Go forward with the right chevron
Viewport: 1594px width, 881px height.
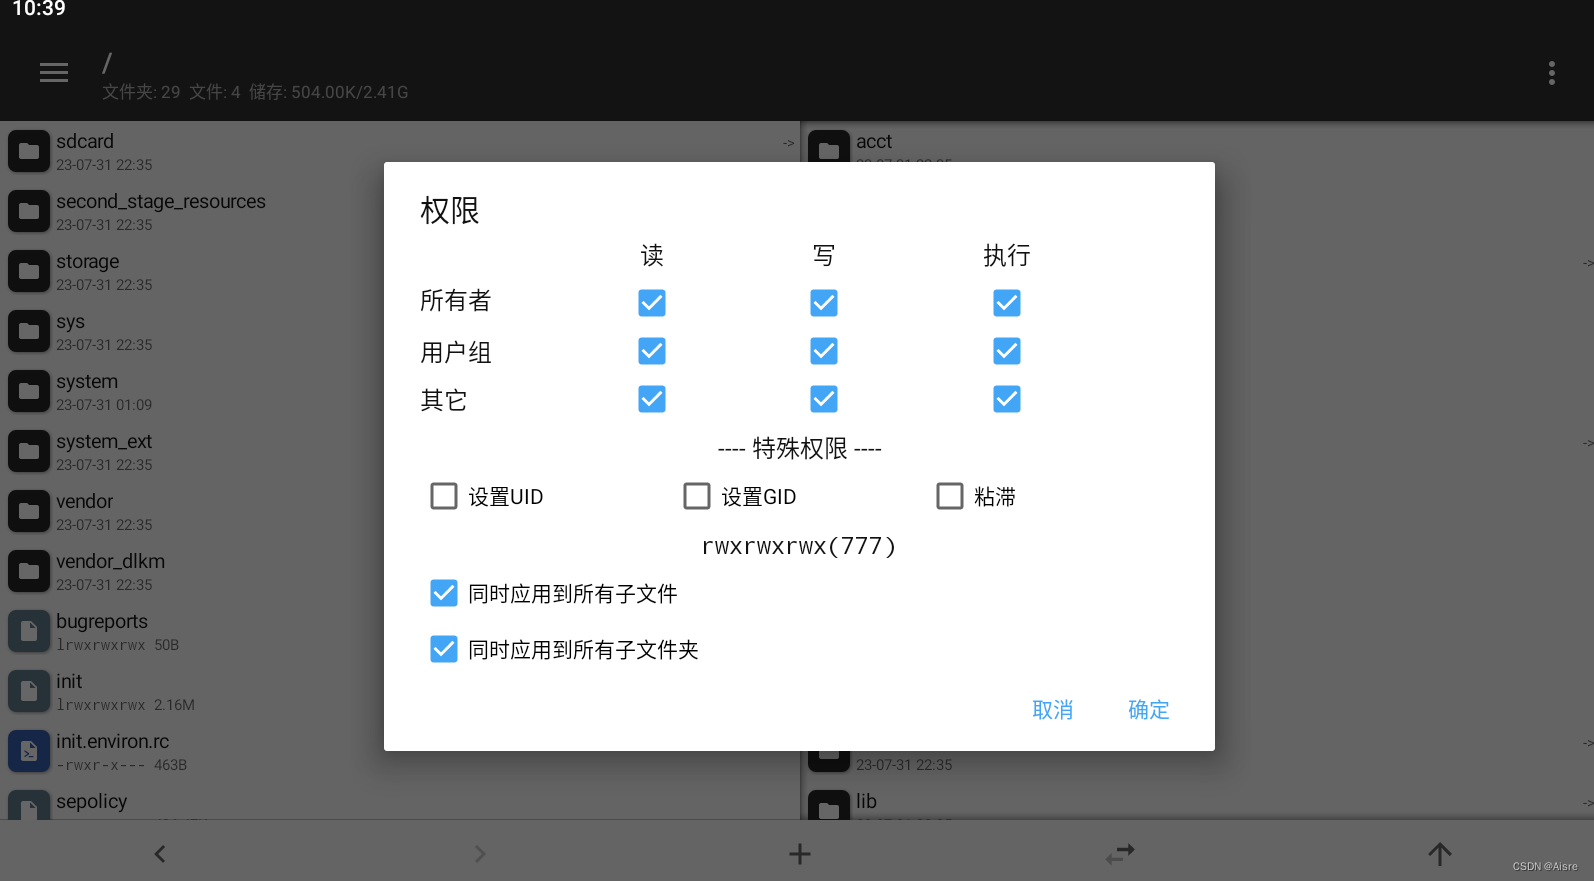click(480, 853)
